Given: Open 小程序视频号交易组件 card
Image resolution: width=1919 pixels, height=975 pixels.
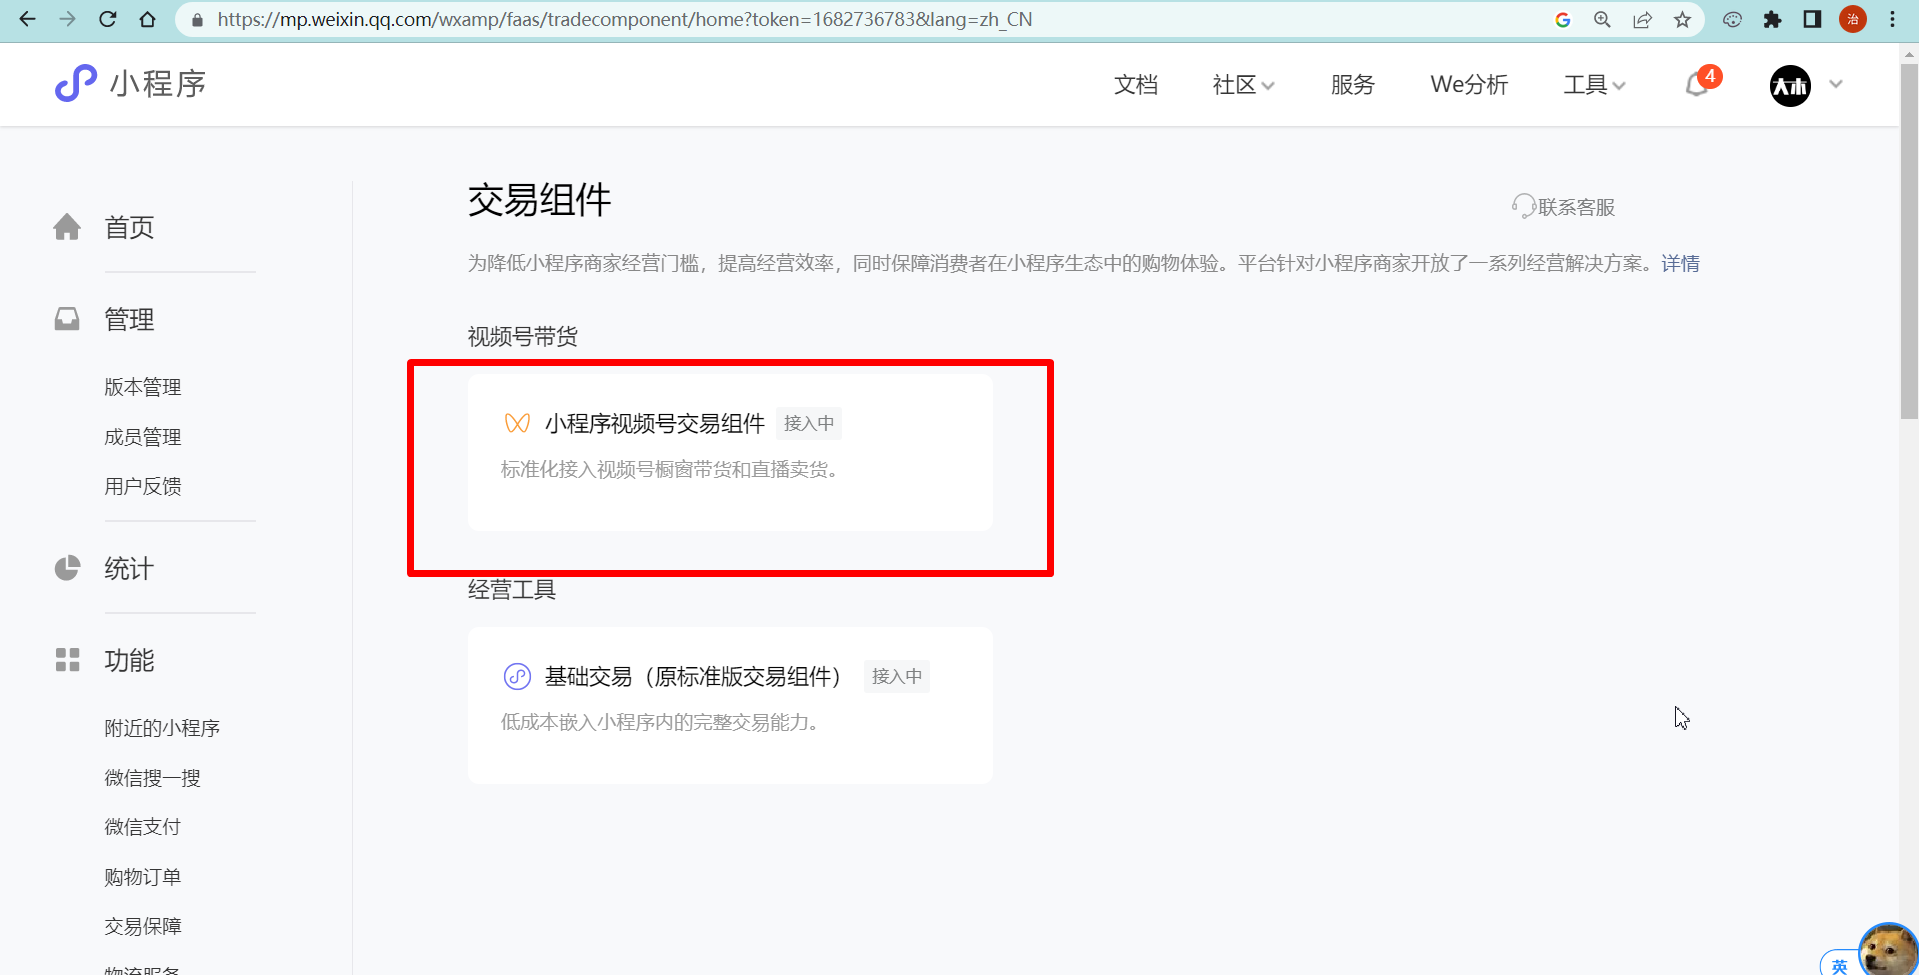Looking at the screenshot, I should click(730, 452).
